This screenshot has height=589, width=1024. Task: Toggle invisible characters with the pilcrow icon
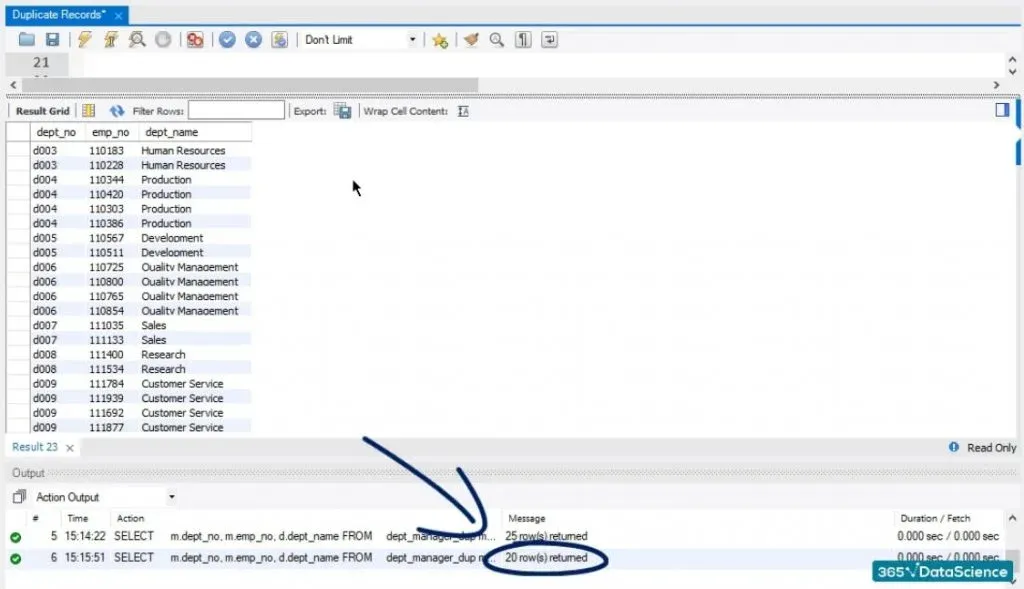523,40
